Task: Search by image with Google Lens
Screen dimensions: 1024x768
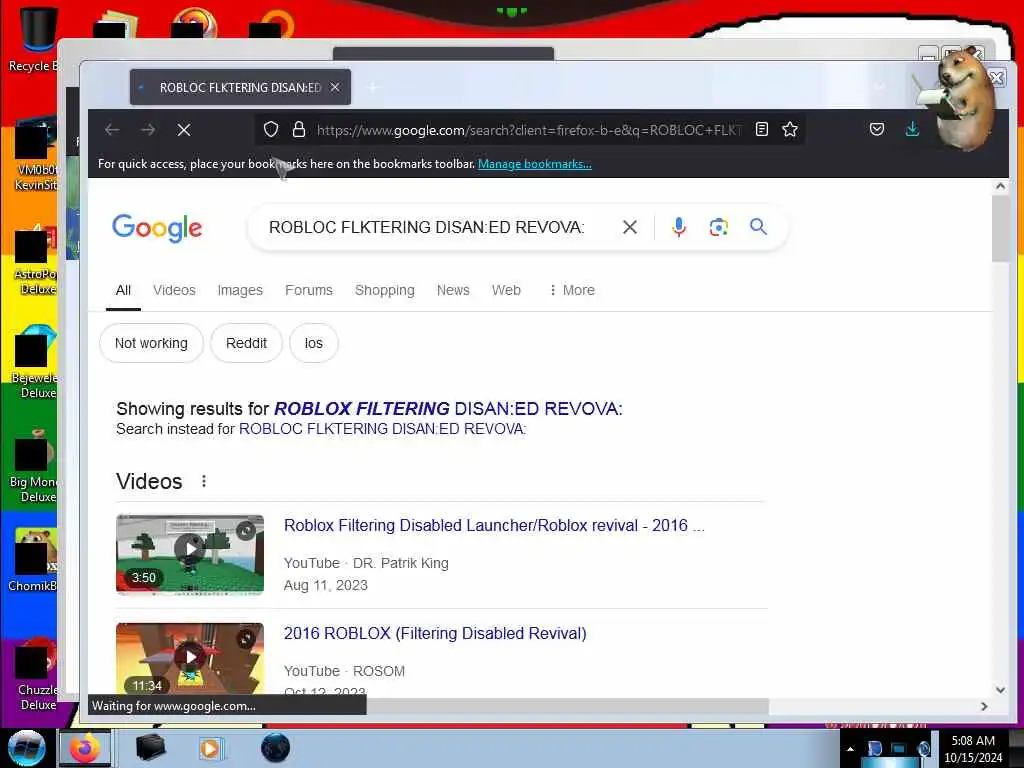Action: (x=718, y=227)
